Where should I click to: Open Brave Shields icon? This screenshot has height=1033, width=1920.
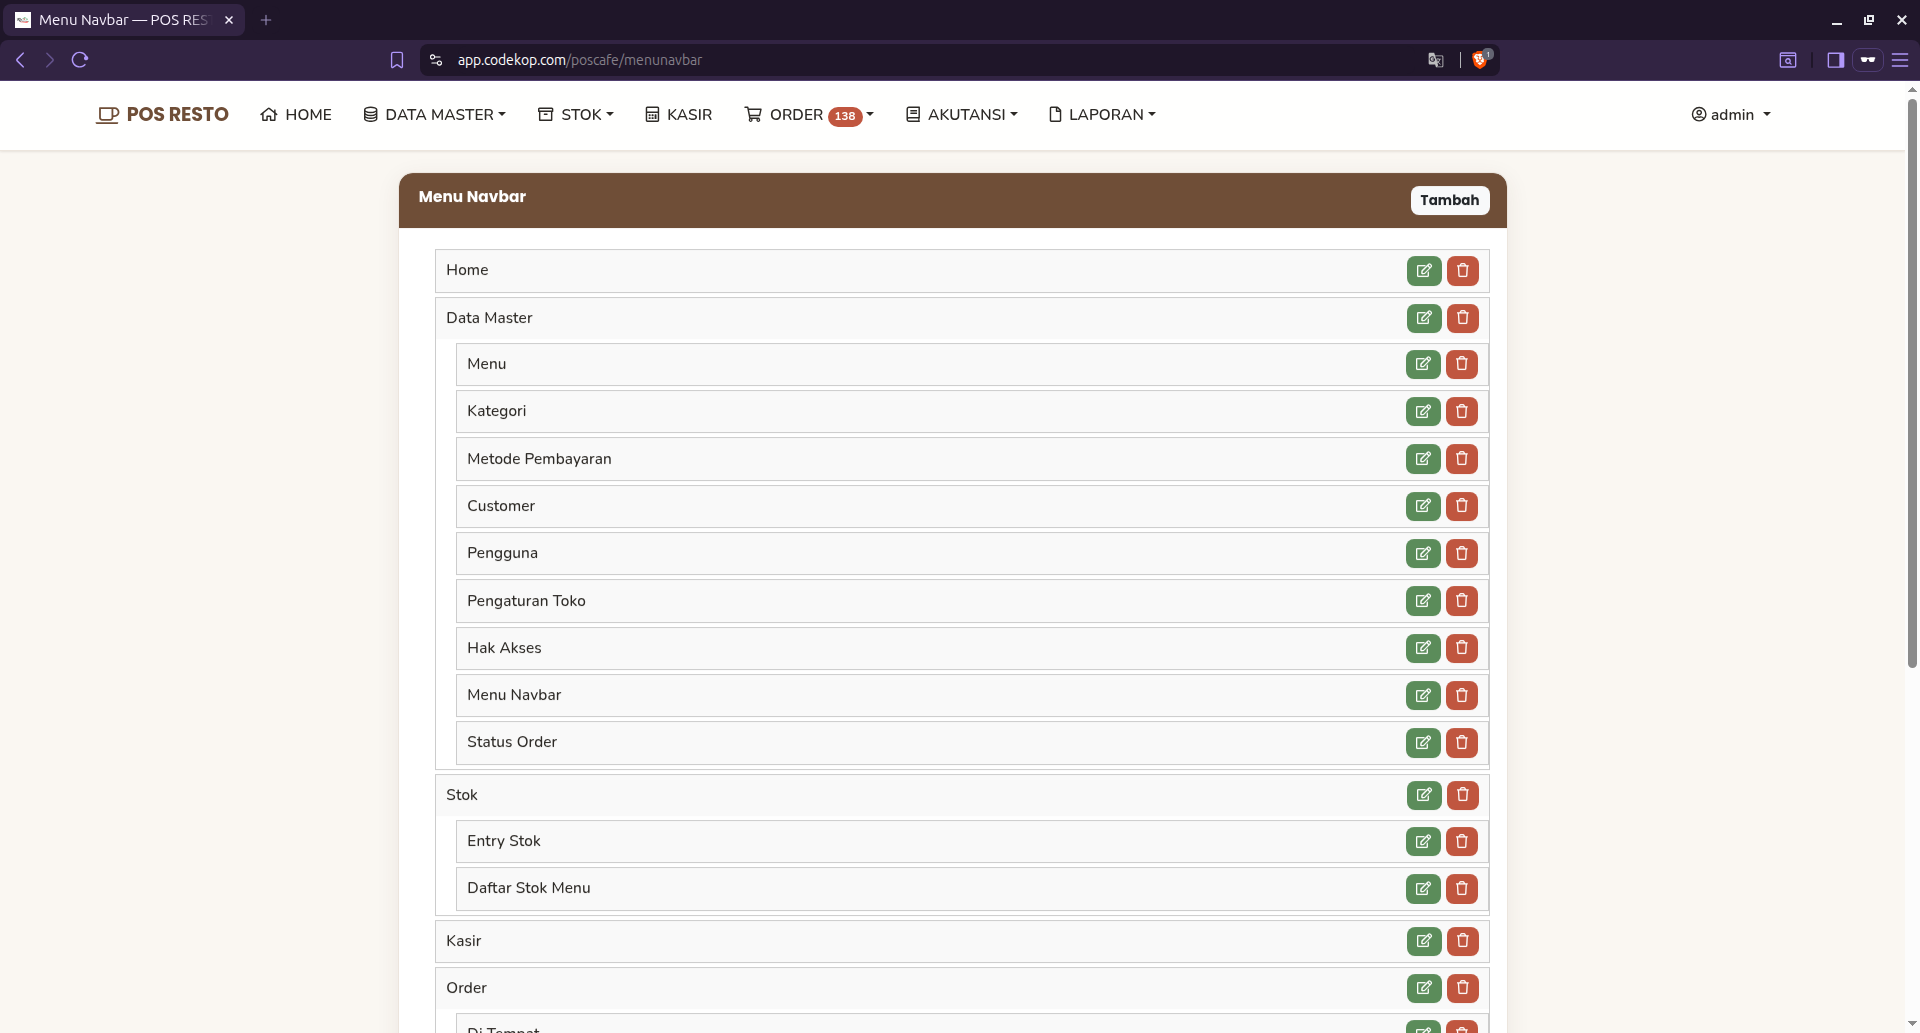(1480, 60)
